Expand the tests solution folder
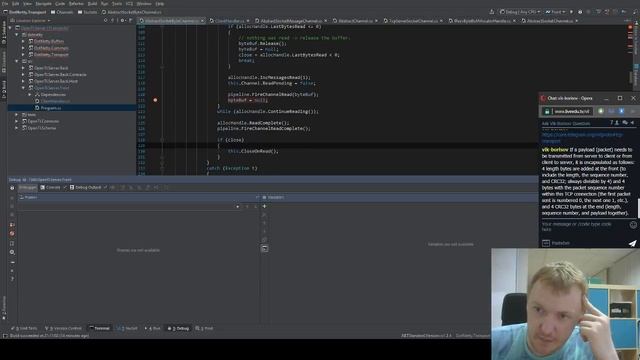This screenshot has width=640, height=360. coord(17,114)
